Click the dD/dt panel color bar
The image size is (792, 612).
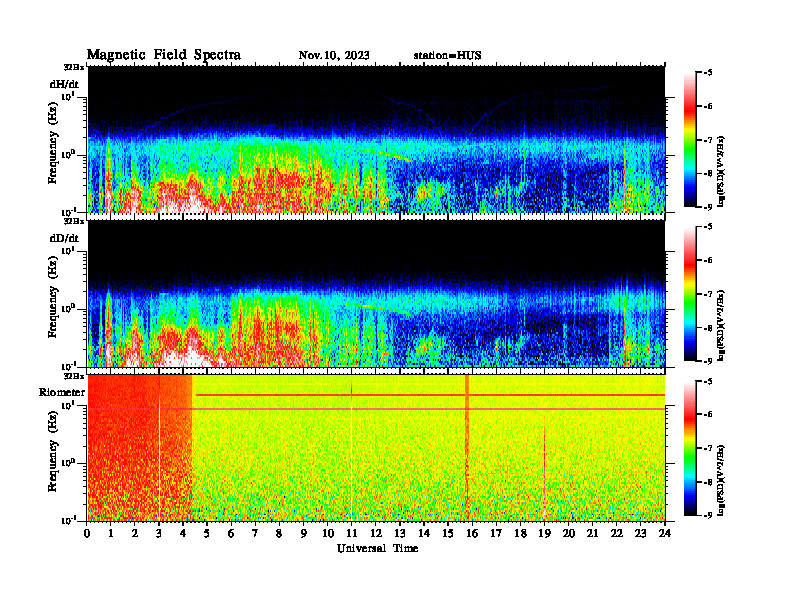coord(690,294)
